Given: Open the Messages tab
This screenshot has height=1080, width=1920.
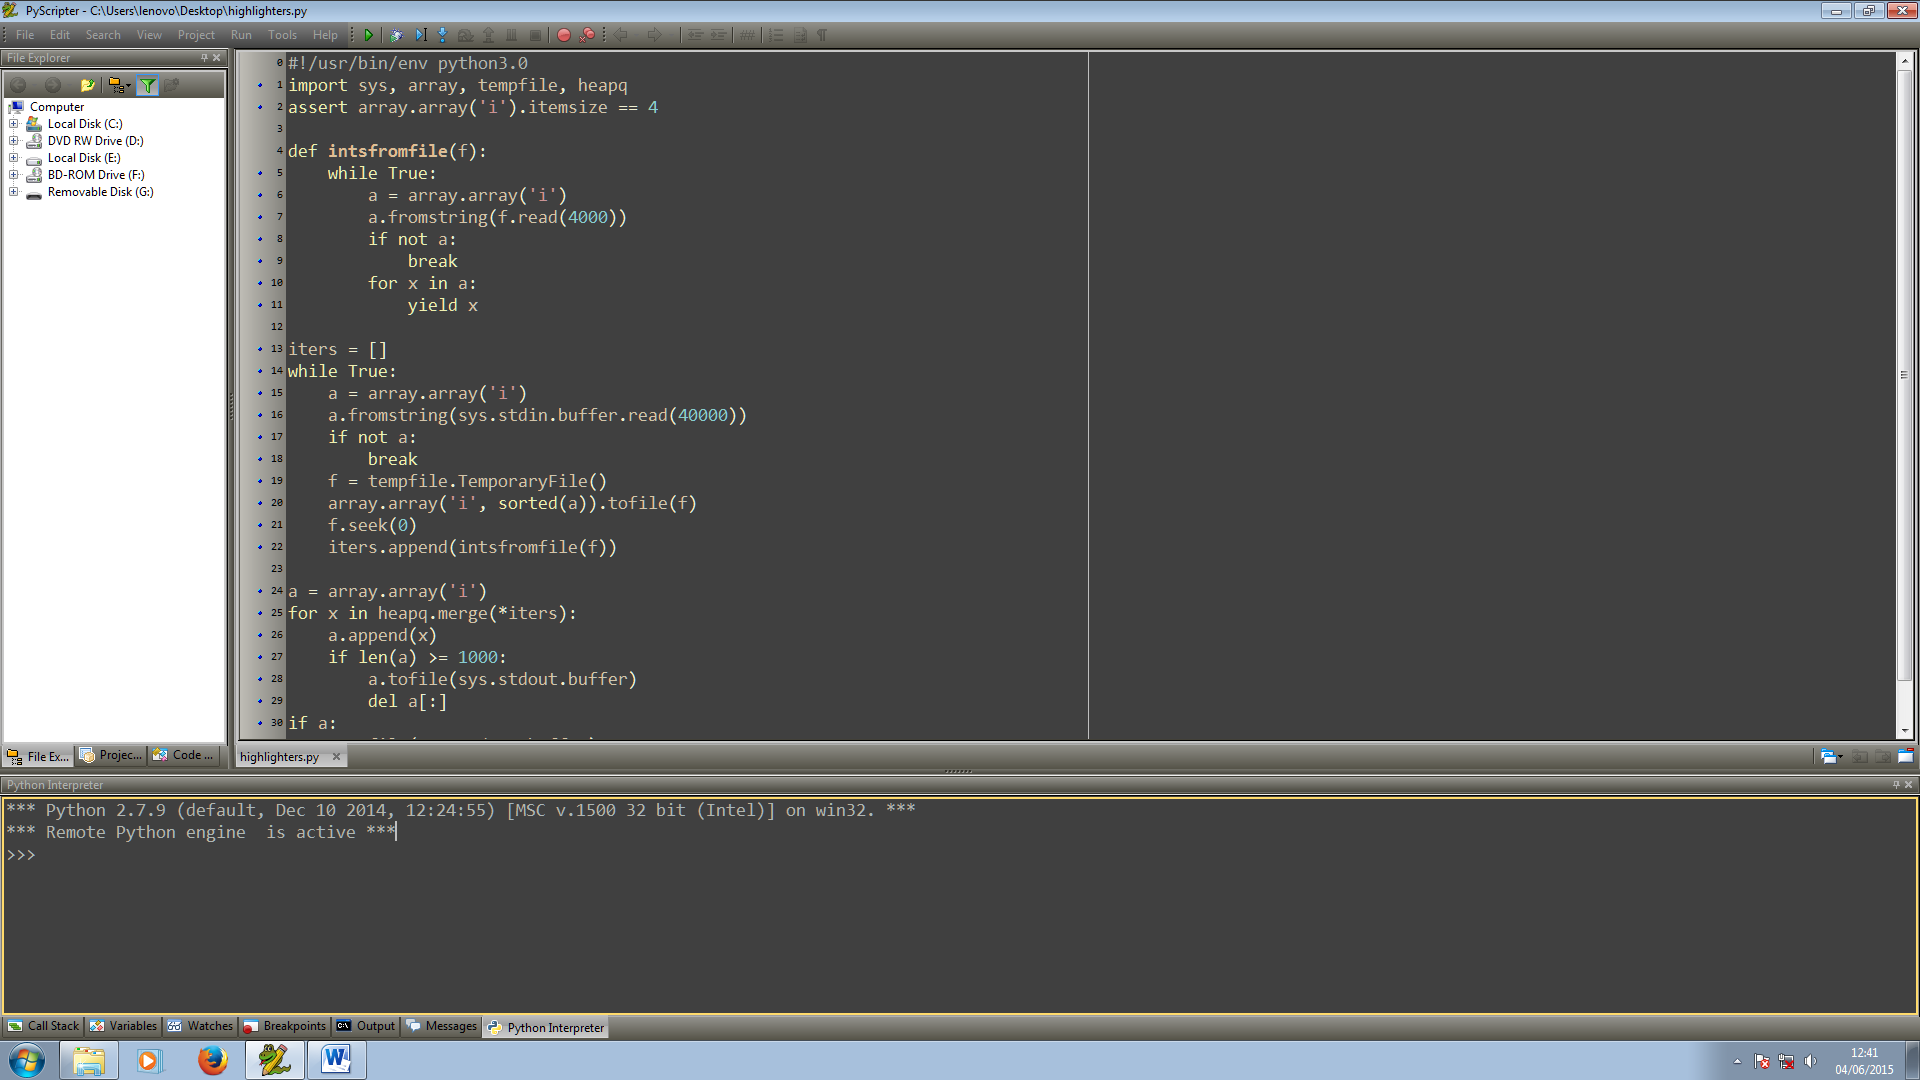Looking at the screenshot, I should (x=441, y=1026).
